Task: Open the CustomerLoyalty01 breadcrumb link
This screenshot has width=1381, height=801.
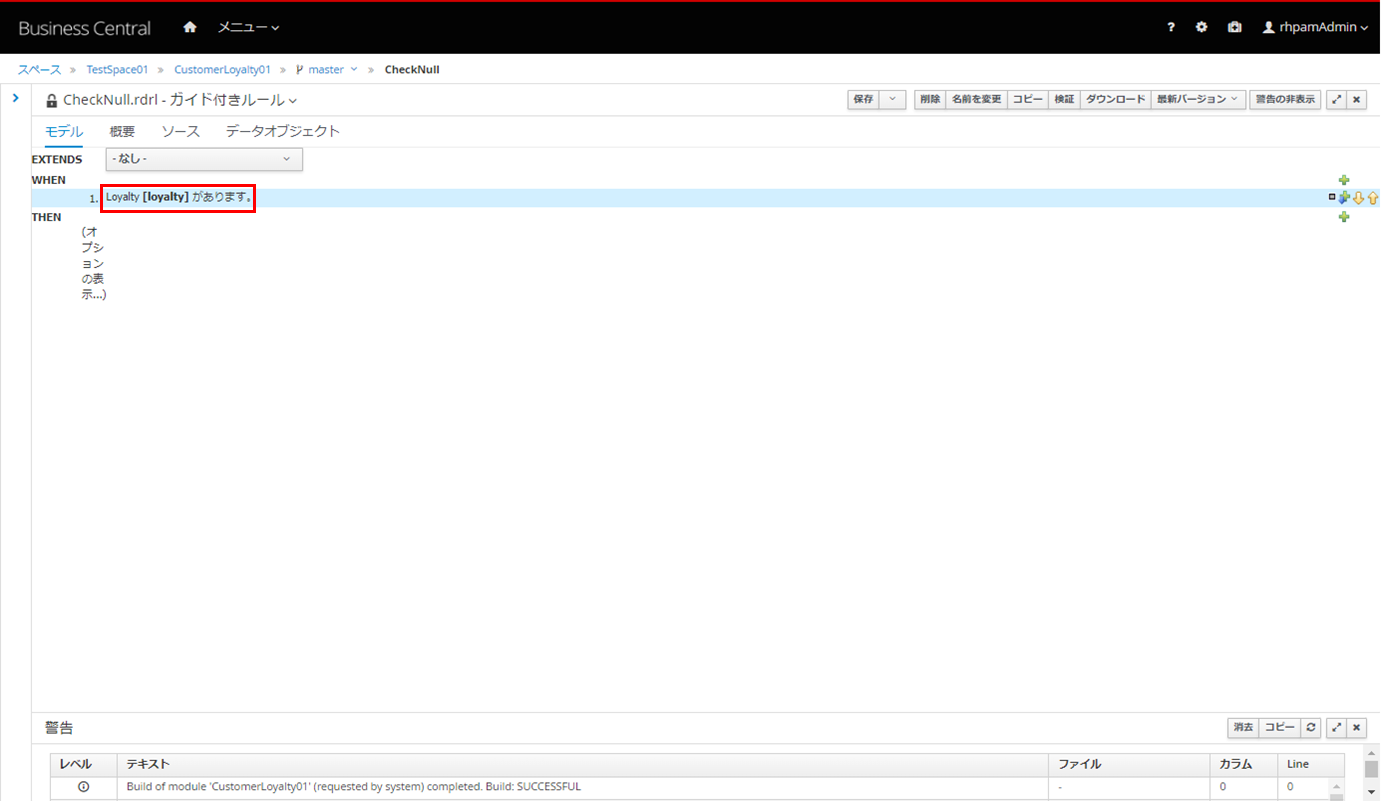Action: pyautogui.click(x=222, y=70)
